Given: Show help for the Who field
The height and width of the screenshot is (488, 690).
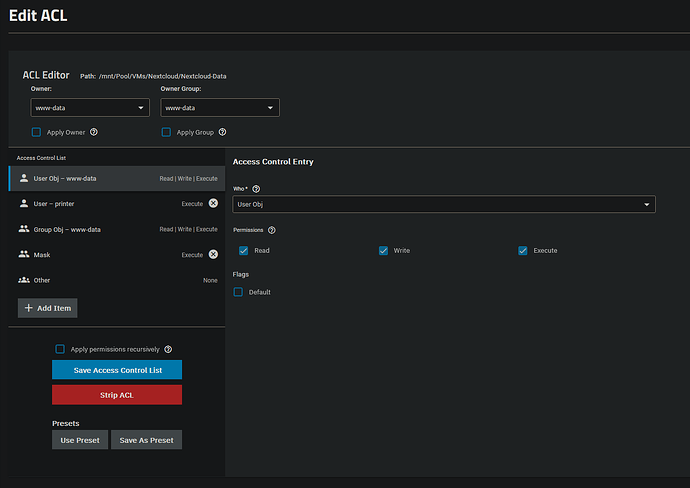Looking at the screenshot, I should (x=256, y=189).
